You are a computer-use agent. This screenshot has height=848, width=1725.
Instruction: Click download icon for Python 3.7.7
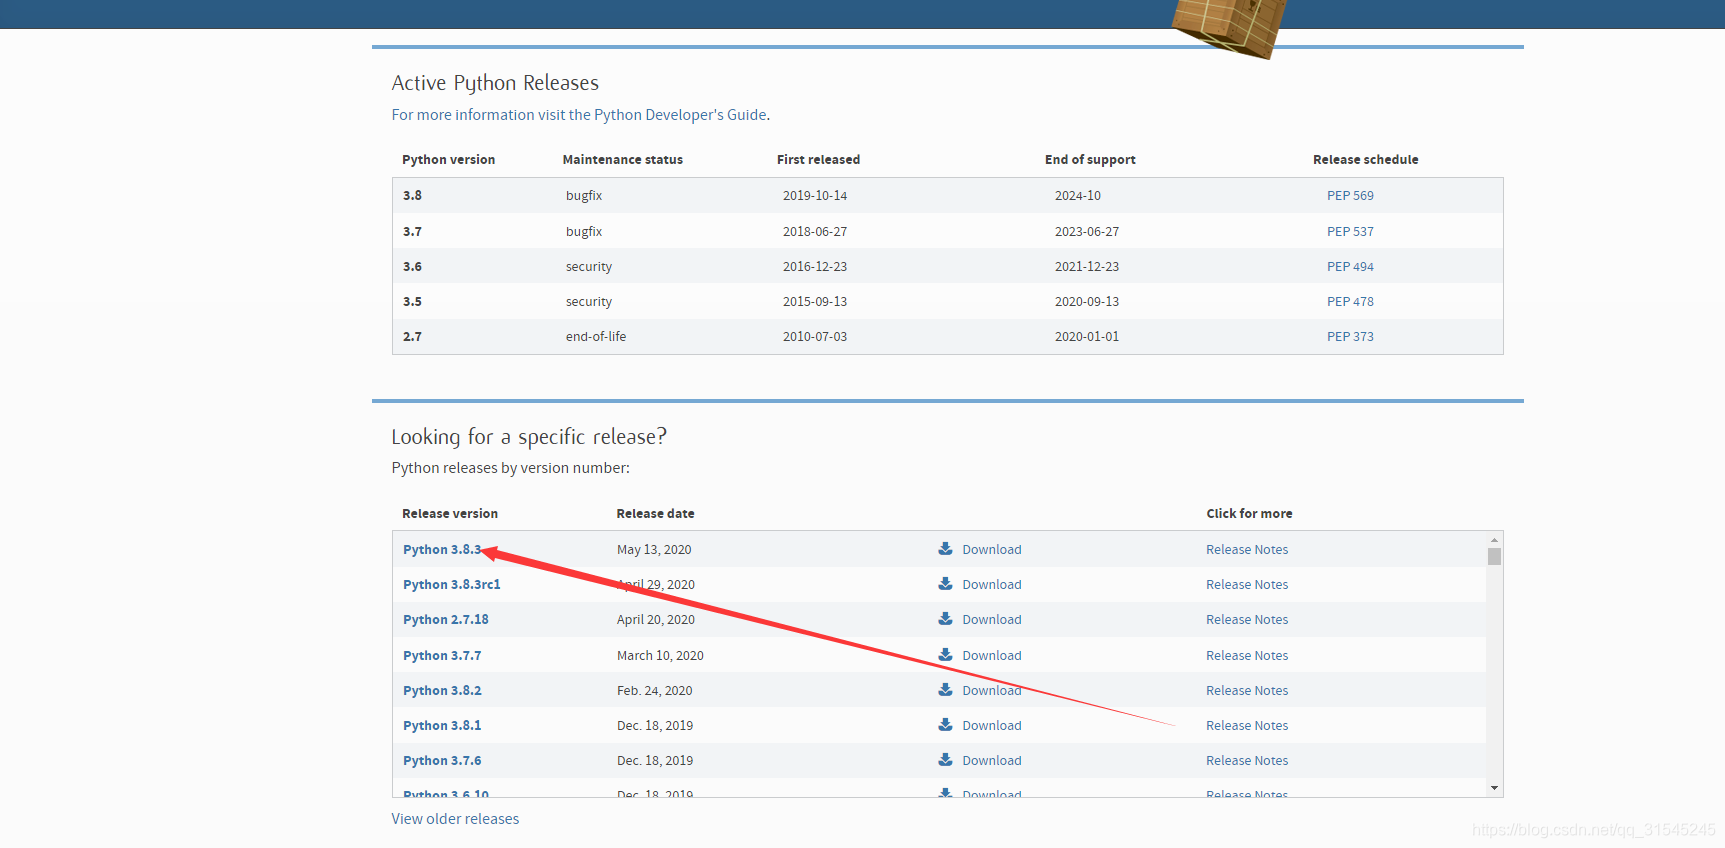pyautogui.click(x=945, y=655)
